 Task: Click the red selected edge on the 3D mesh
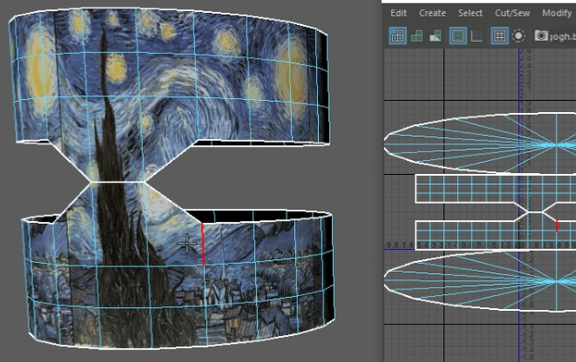click(203, 244)
